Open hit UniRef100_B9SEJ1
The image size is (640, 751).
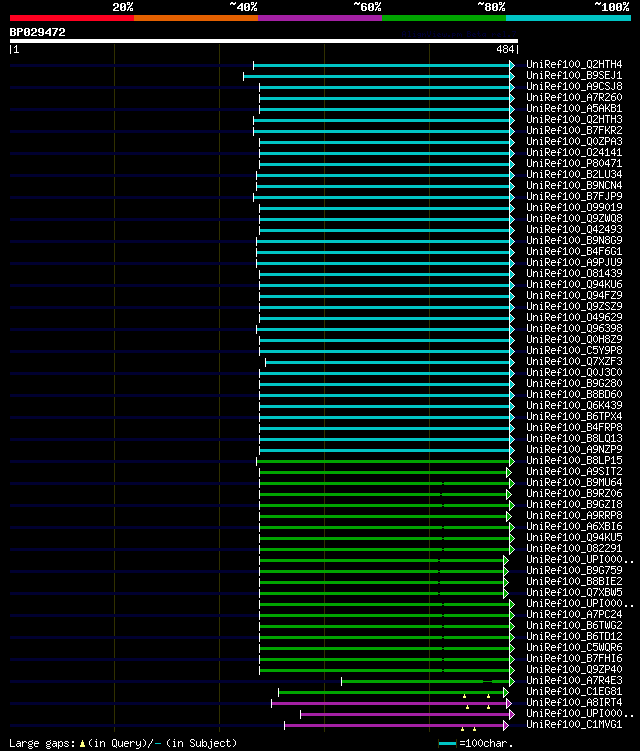(574, 75)
